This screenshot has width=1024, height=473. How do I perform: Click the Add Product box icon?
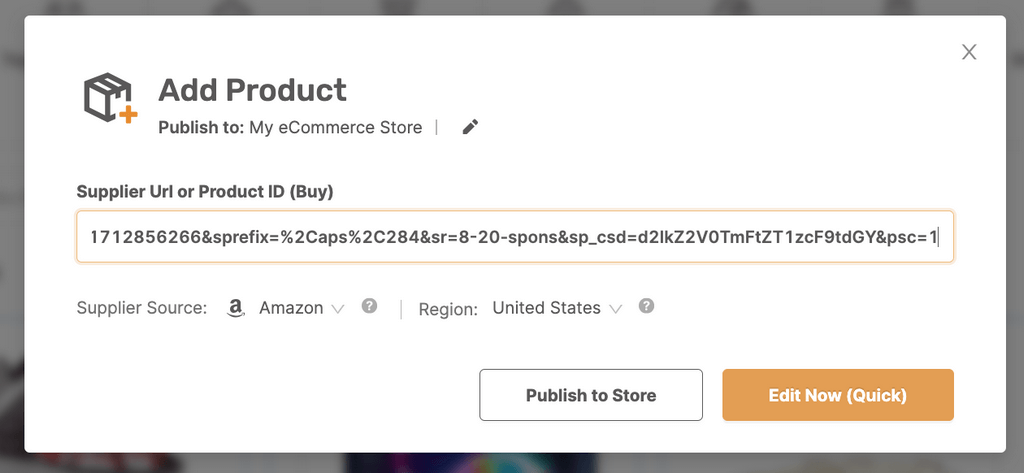109,99
